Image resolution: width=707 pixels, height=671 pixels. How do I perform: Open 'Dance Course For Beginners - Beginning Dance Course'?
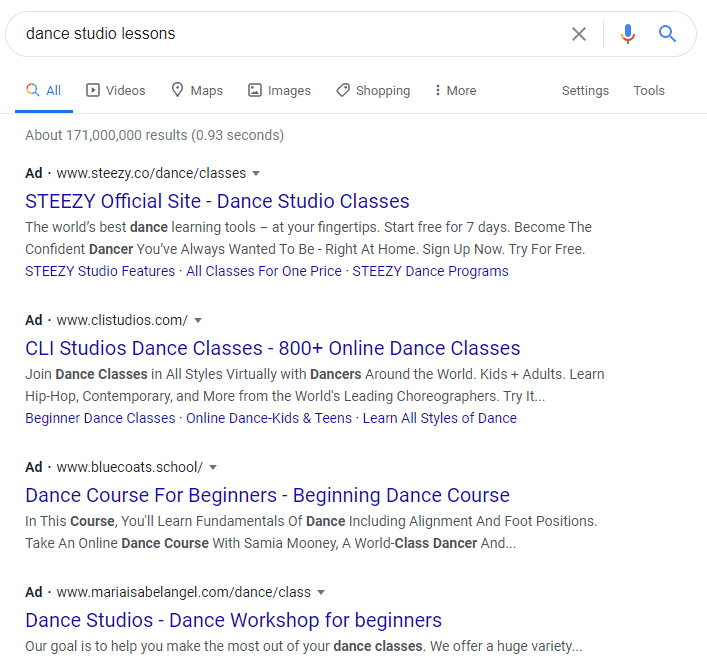(x=267, y=495)
